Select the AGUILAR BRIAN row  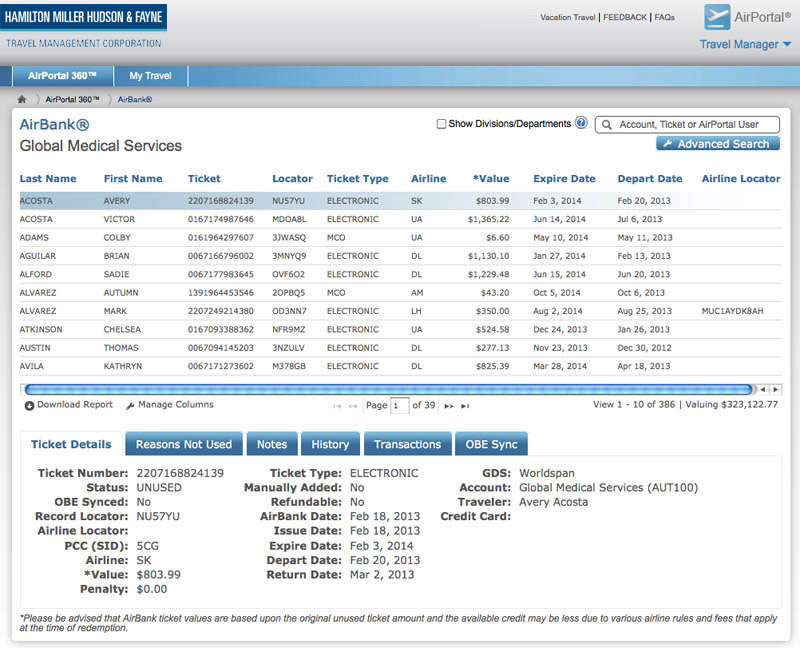pyautogui.click(x=401, y=256)
